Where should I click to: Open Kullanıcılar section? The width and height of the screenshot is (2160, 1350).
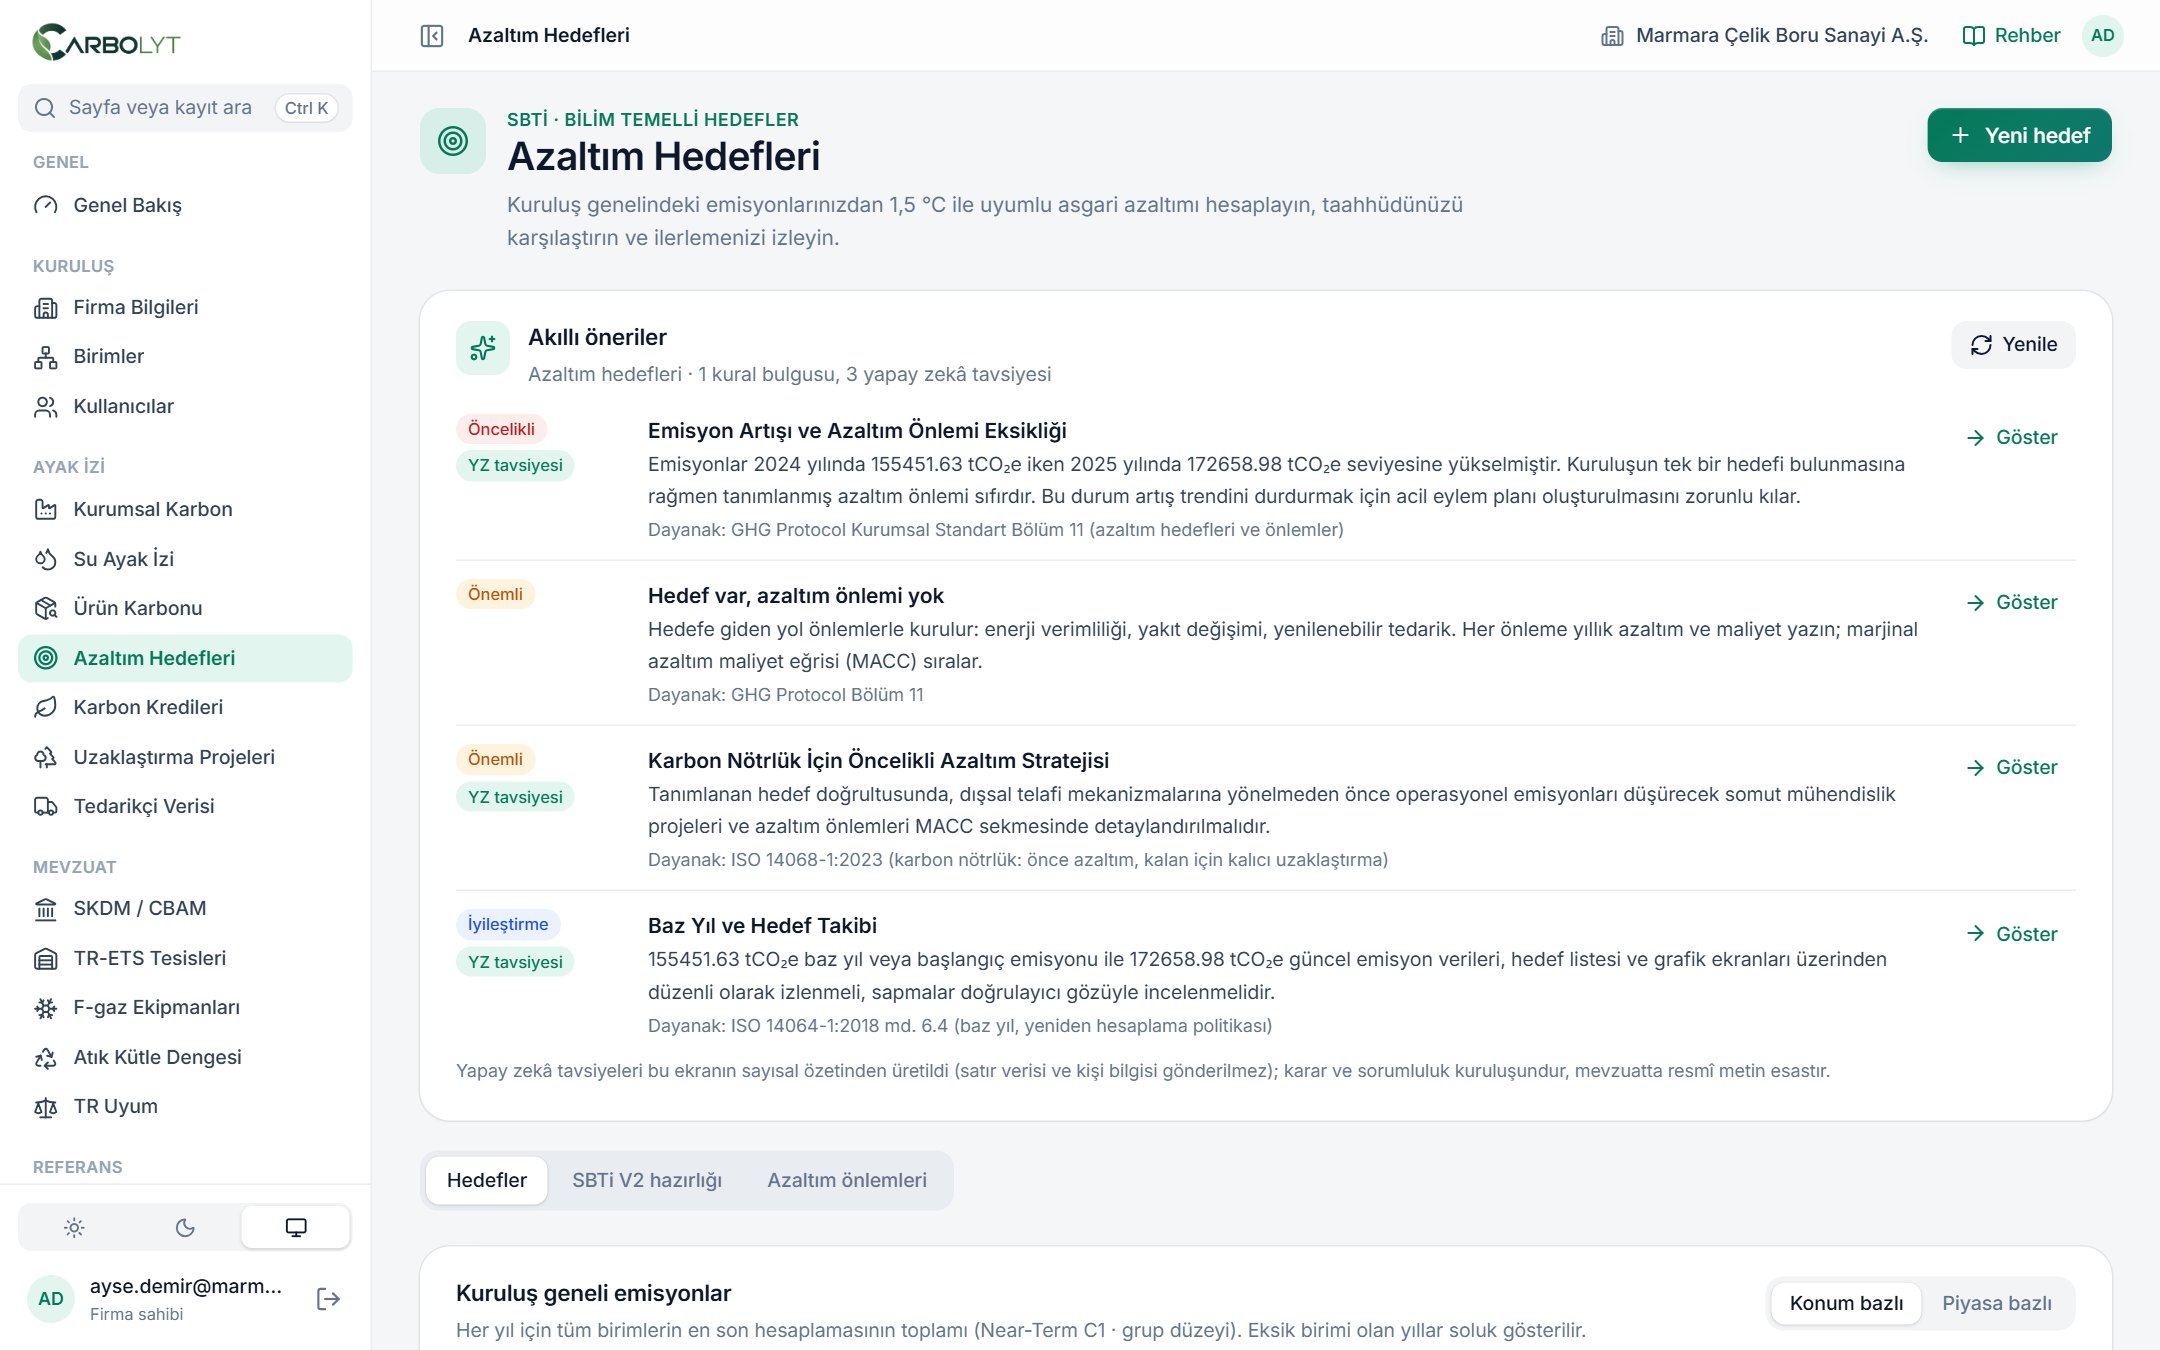coord(185,406)
